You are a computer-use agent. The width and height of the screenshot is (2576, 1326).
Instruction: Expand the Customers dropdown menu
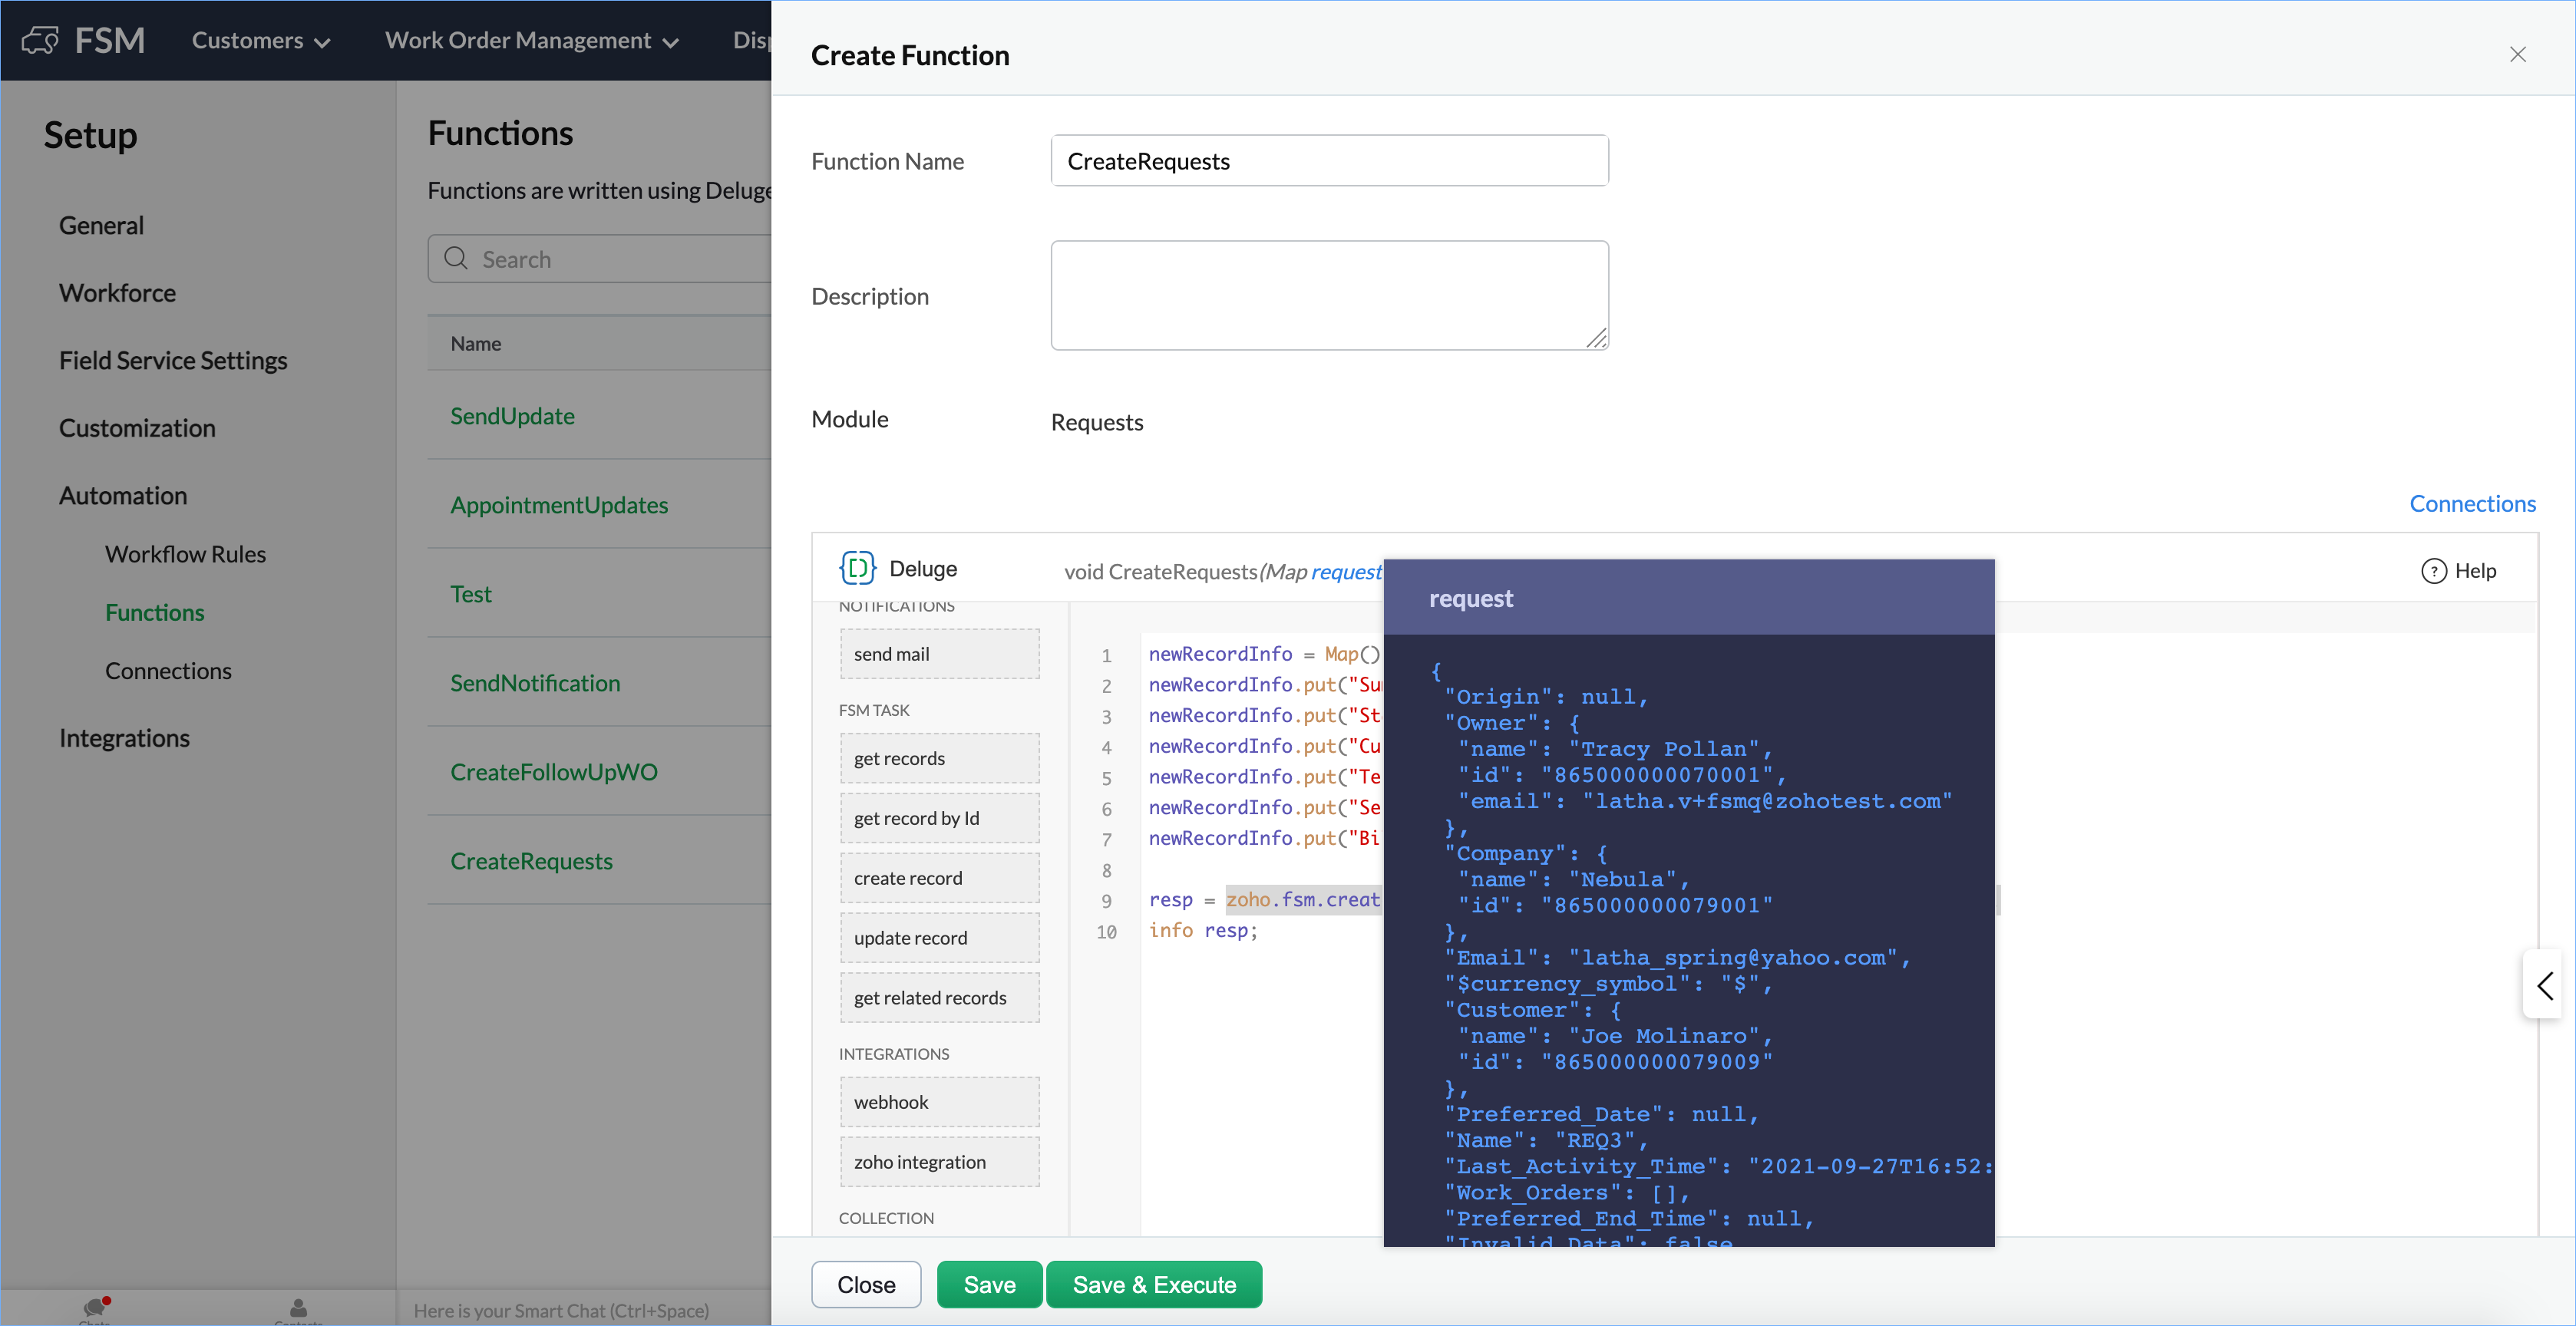[x=261, y=41]
